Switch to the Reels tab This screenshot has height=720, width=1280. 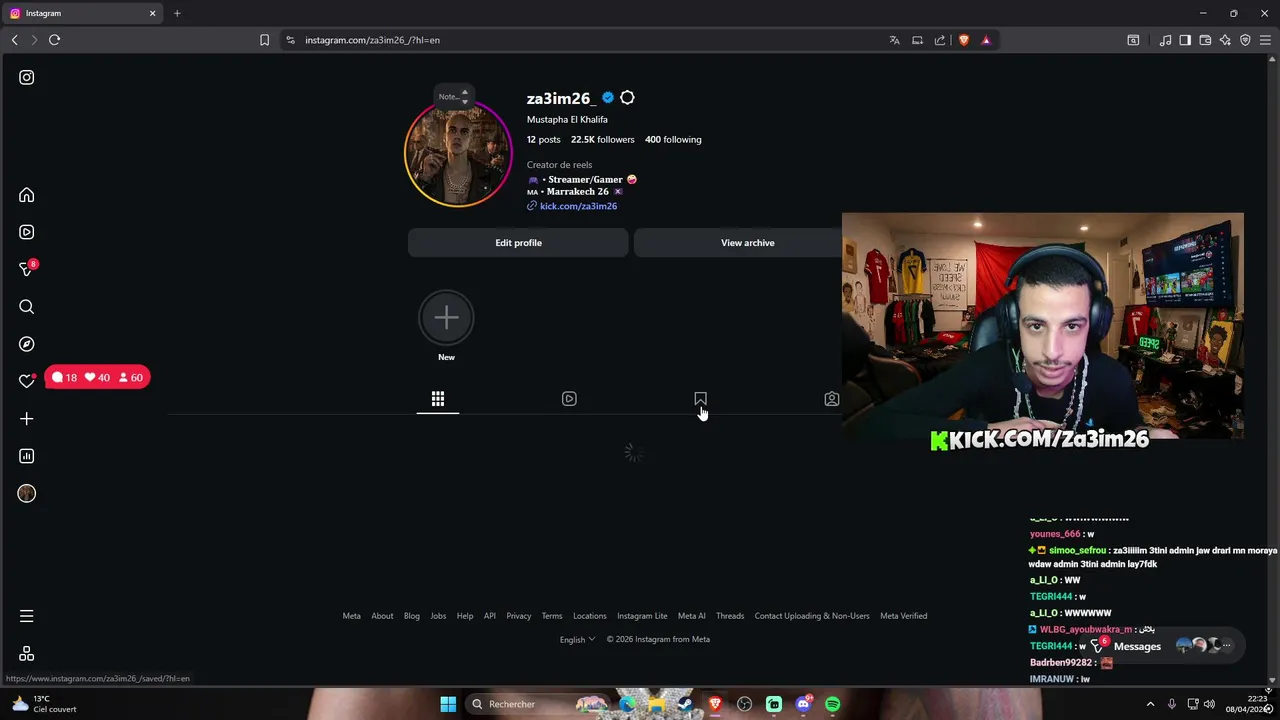click(569, 399)
